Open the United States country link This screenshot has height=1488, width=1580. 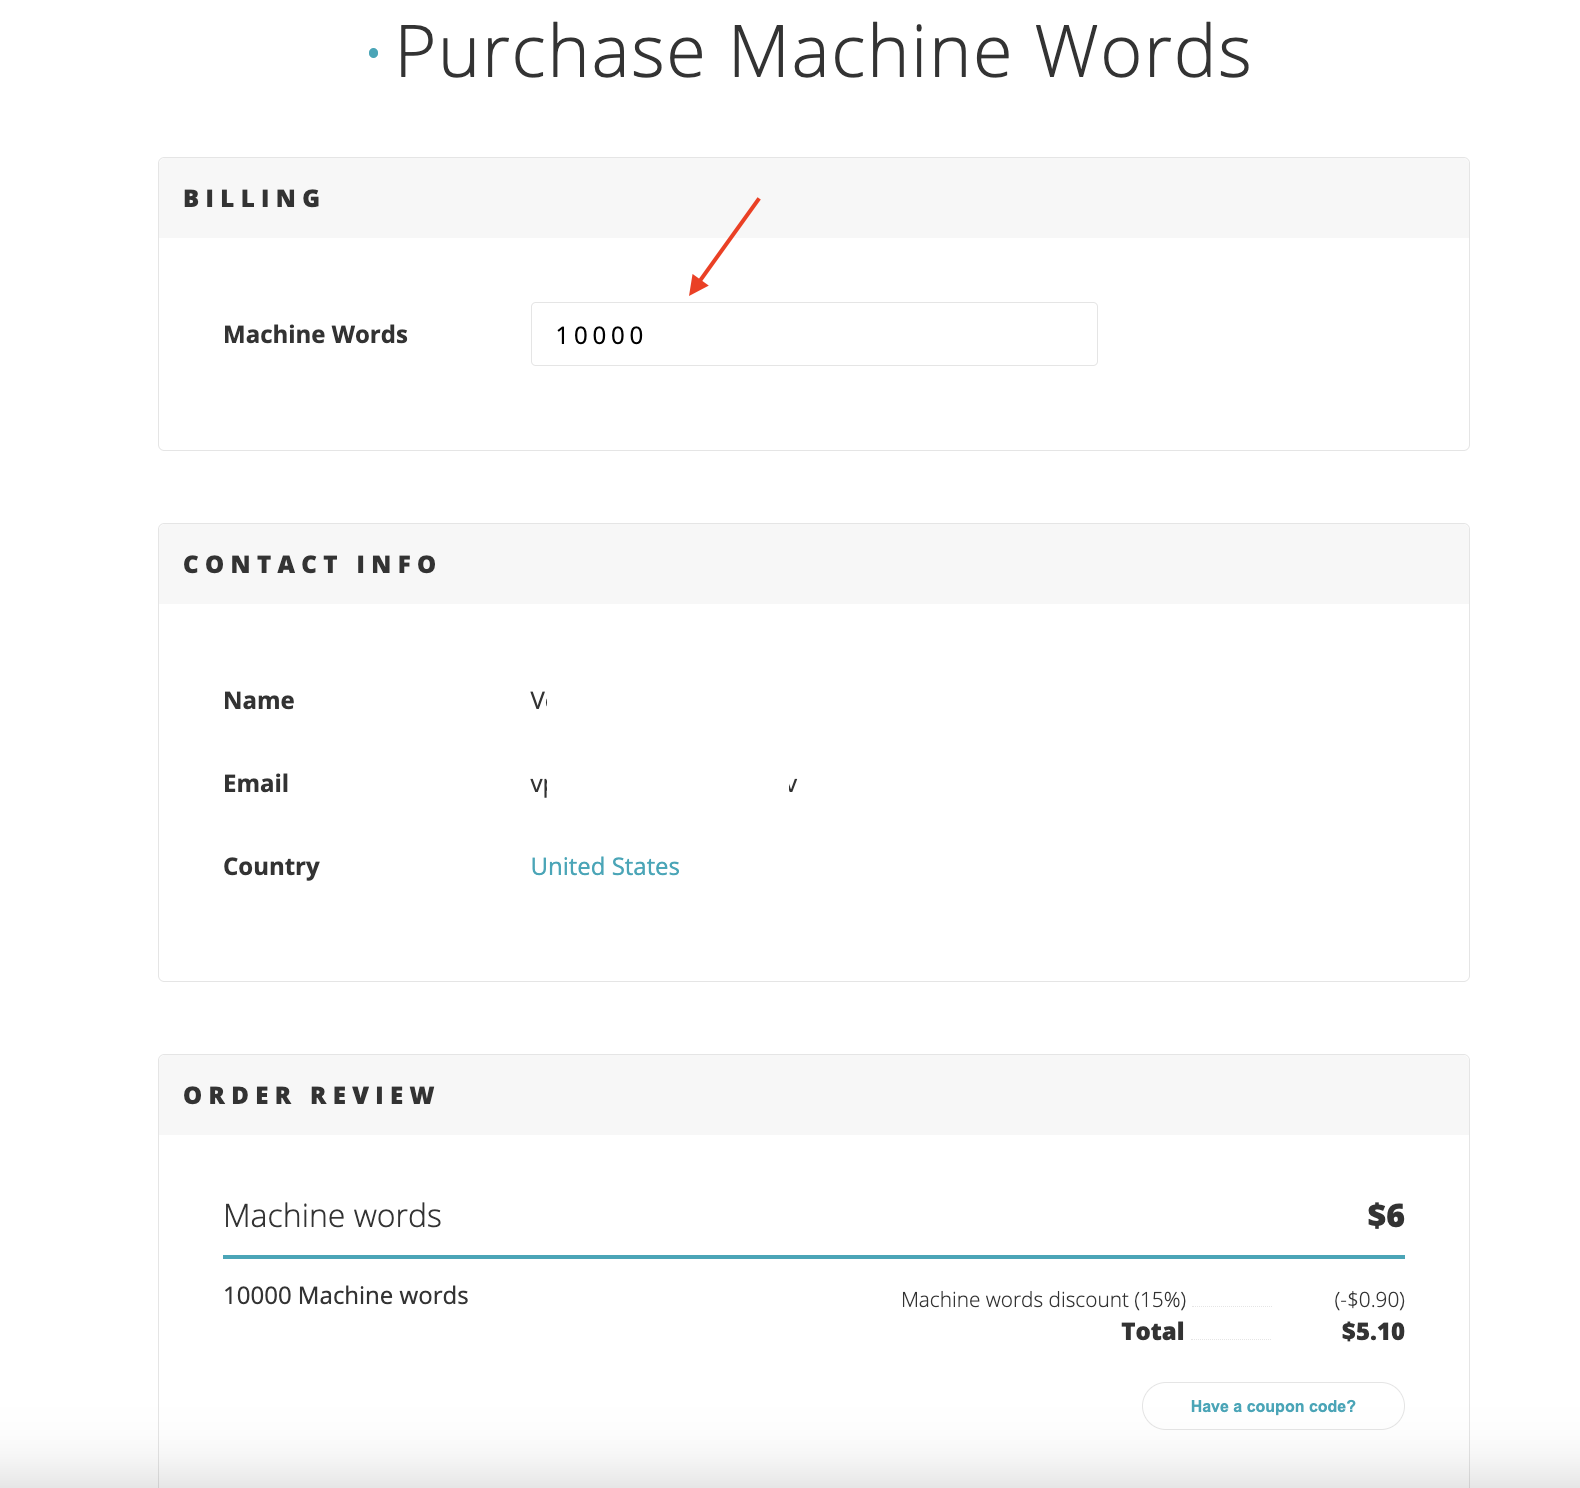[x=604, y=866]
